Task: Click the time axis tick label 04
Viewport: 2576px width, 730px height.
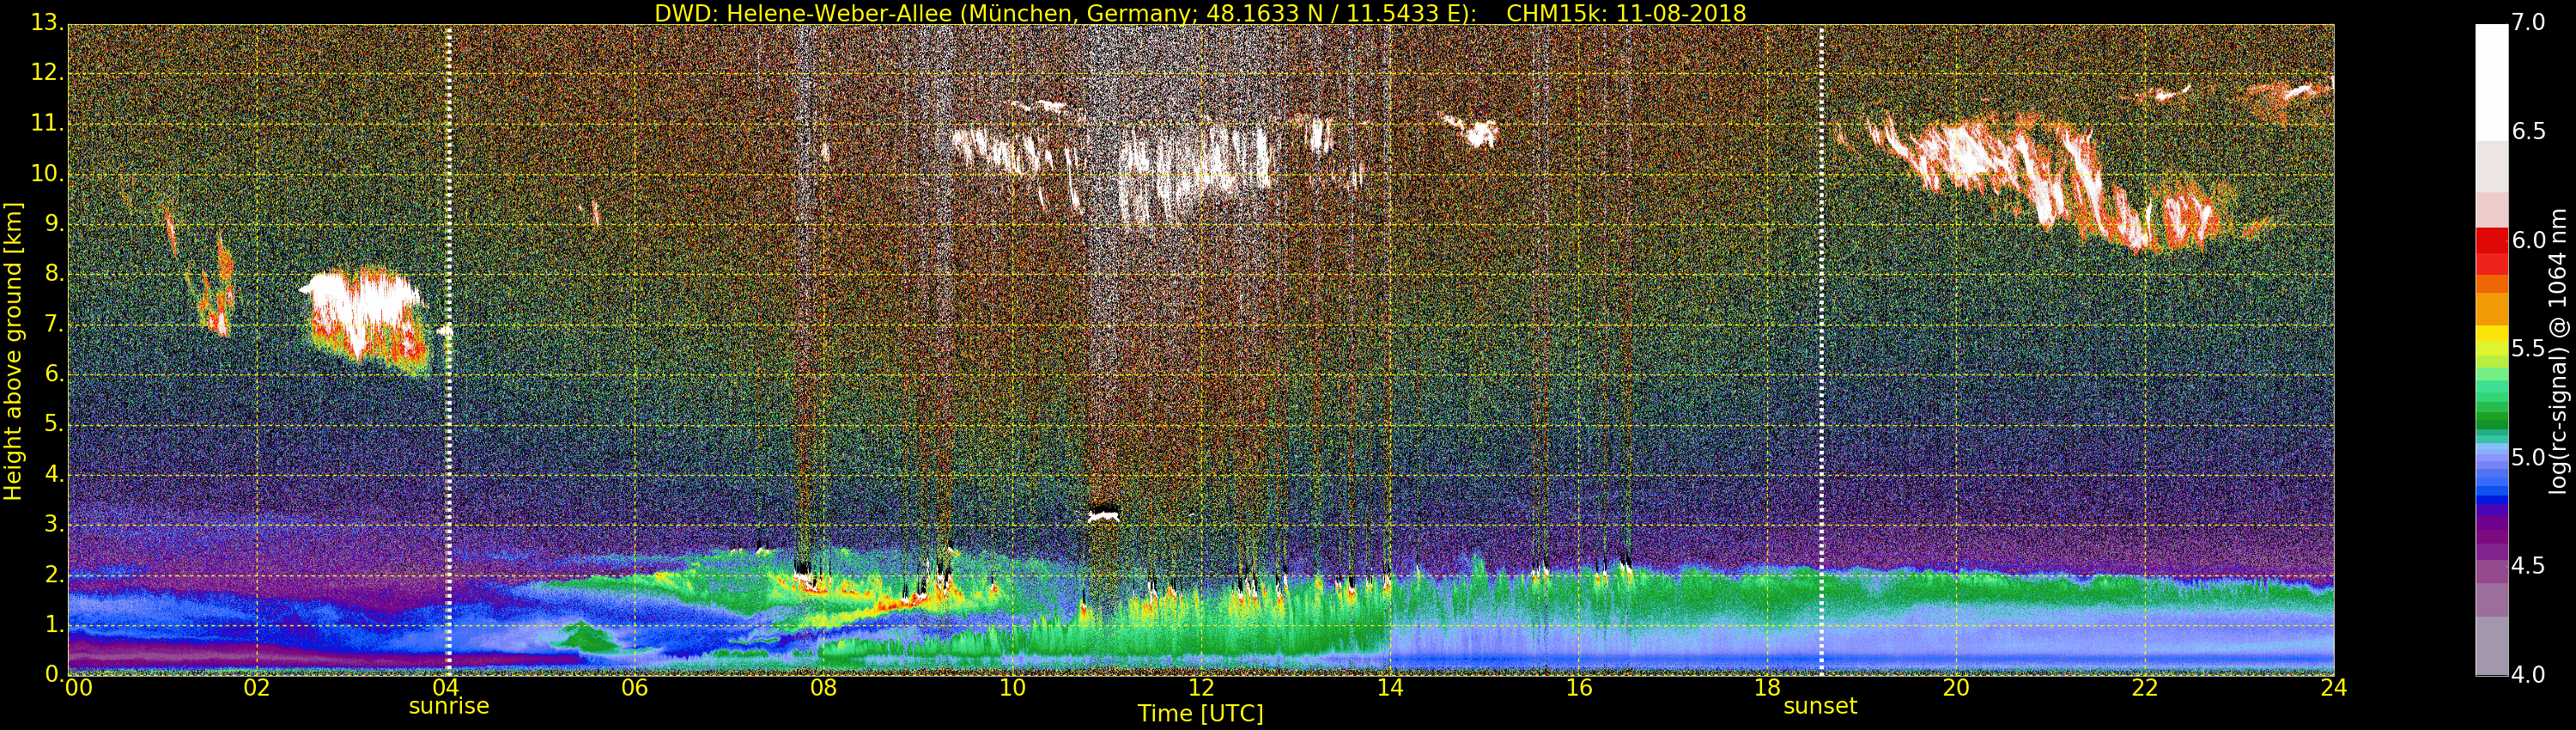Action: 446,688
